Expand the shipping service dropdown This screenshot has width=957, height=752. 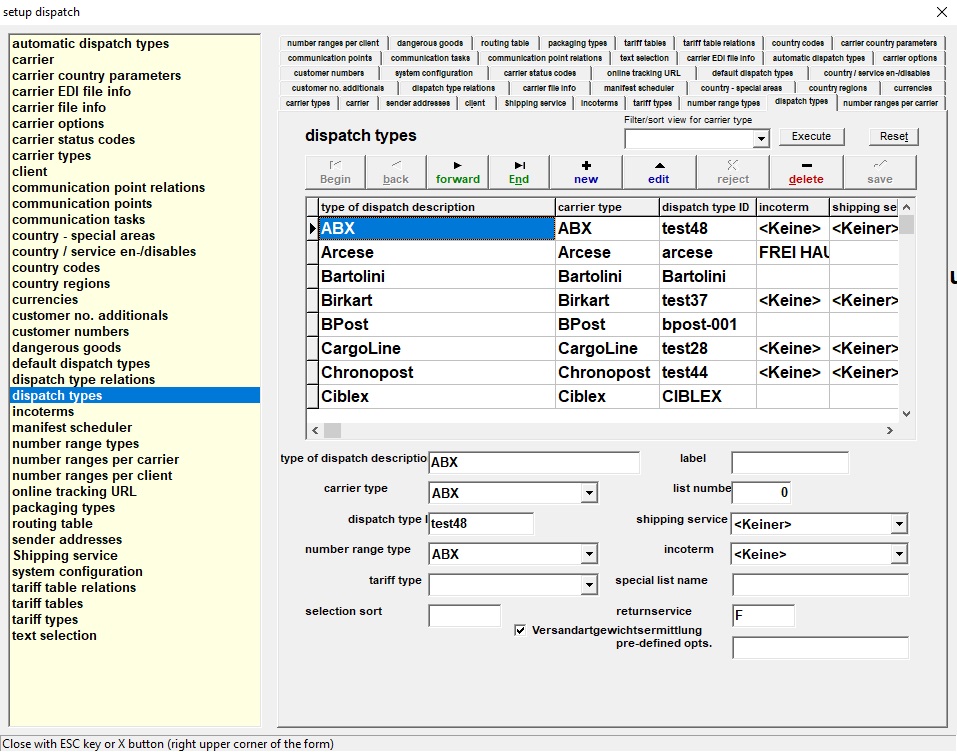coord(899,524)
